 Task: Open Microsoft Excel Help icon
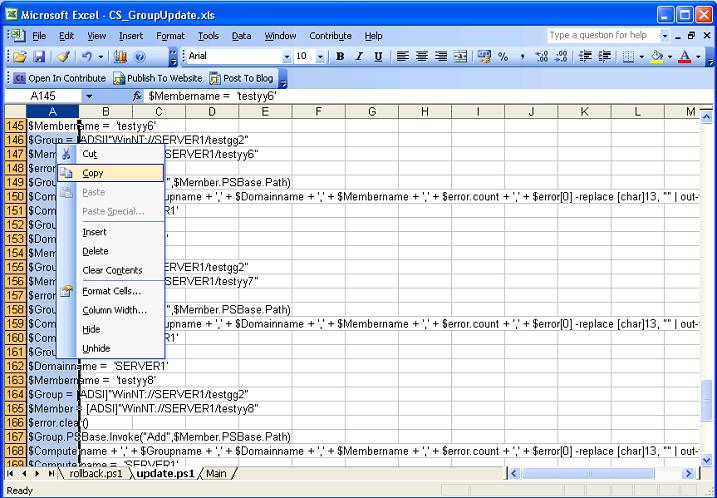tap(140, 57)
